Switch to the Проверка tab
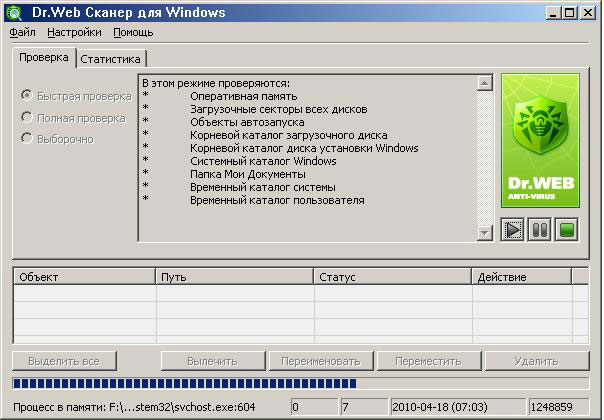Viewport: 604px width, 420px height. click(x=44, y=58)
